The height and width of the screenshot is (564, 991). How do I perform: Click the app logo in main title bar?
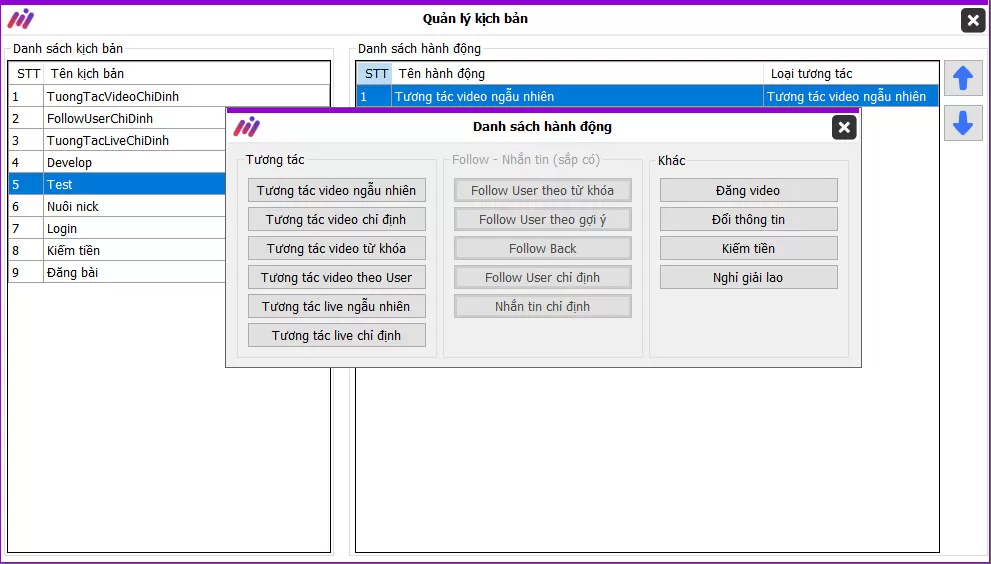point(21,19)
